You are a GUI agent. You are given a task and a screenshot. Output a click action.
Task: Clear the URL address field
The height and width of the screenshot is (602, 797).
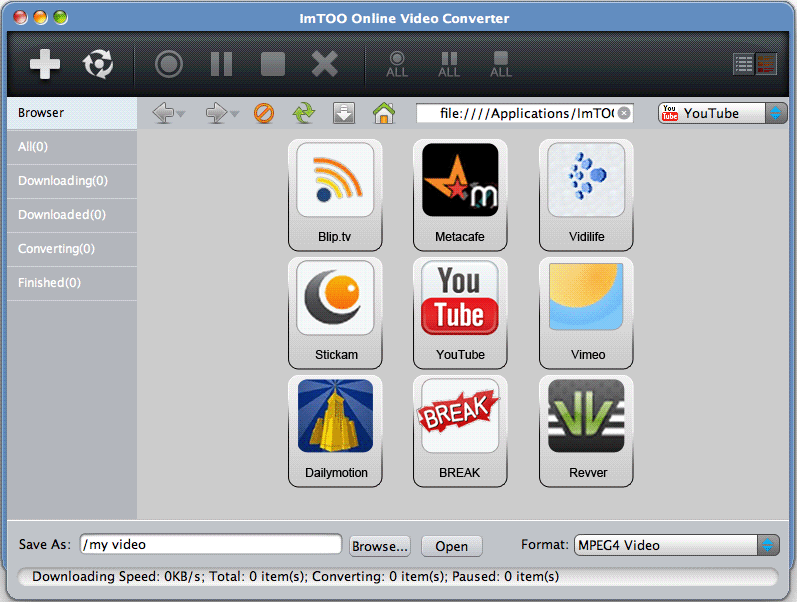click(624, 113)
